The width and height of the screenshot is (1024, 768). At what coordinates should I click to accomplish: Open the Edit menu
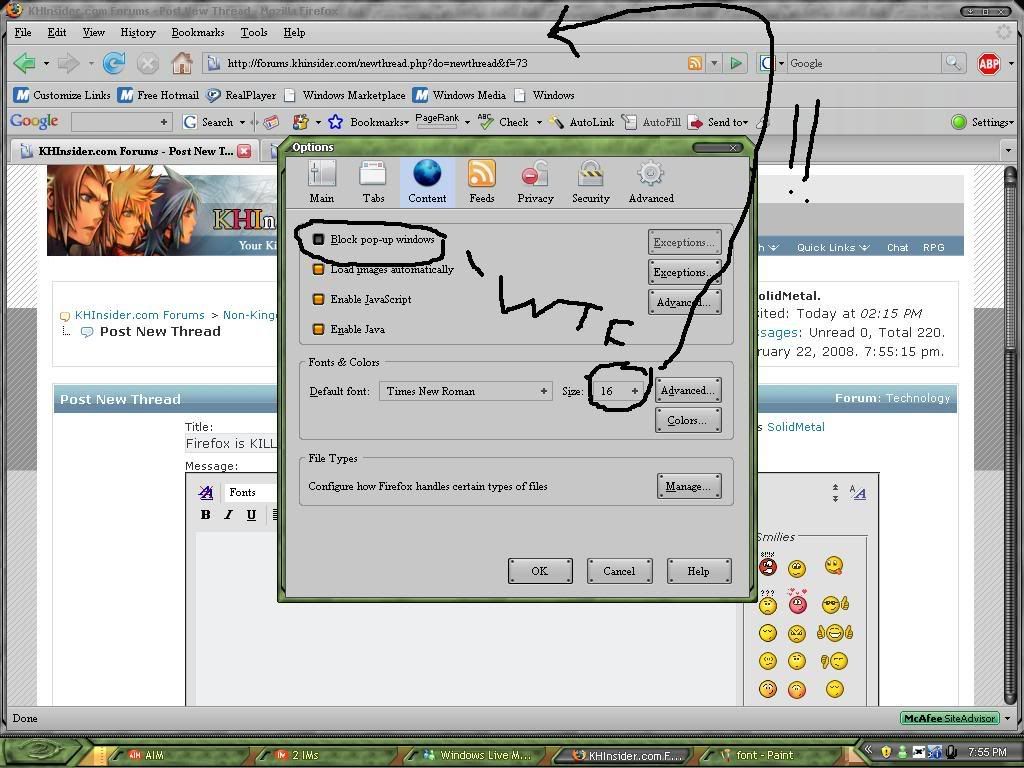click(x=57, y=33)
